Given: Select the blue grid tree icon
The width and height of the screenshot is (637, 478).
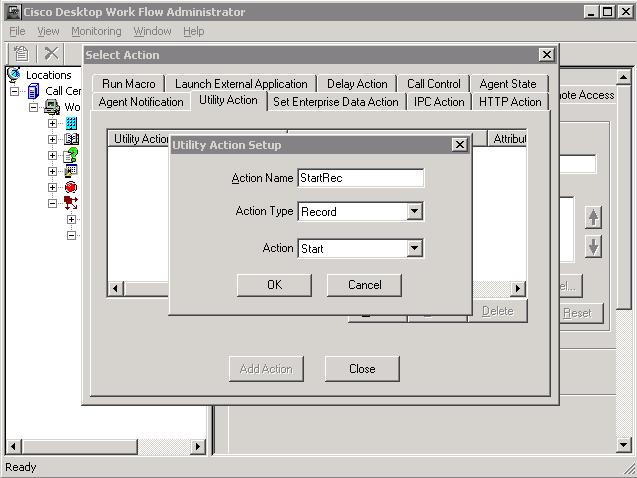Looking at the screenshot, I should tap(71, 123).
